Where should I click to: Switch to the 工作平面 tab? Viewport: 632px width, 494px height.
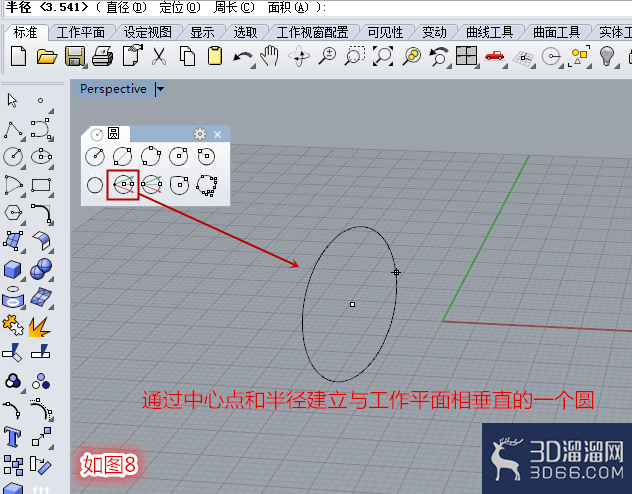[81, 32]
